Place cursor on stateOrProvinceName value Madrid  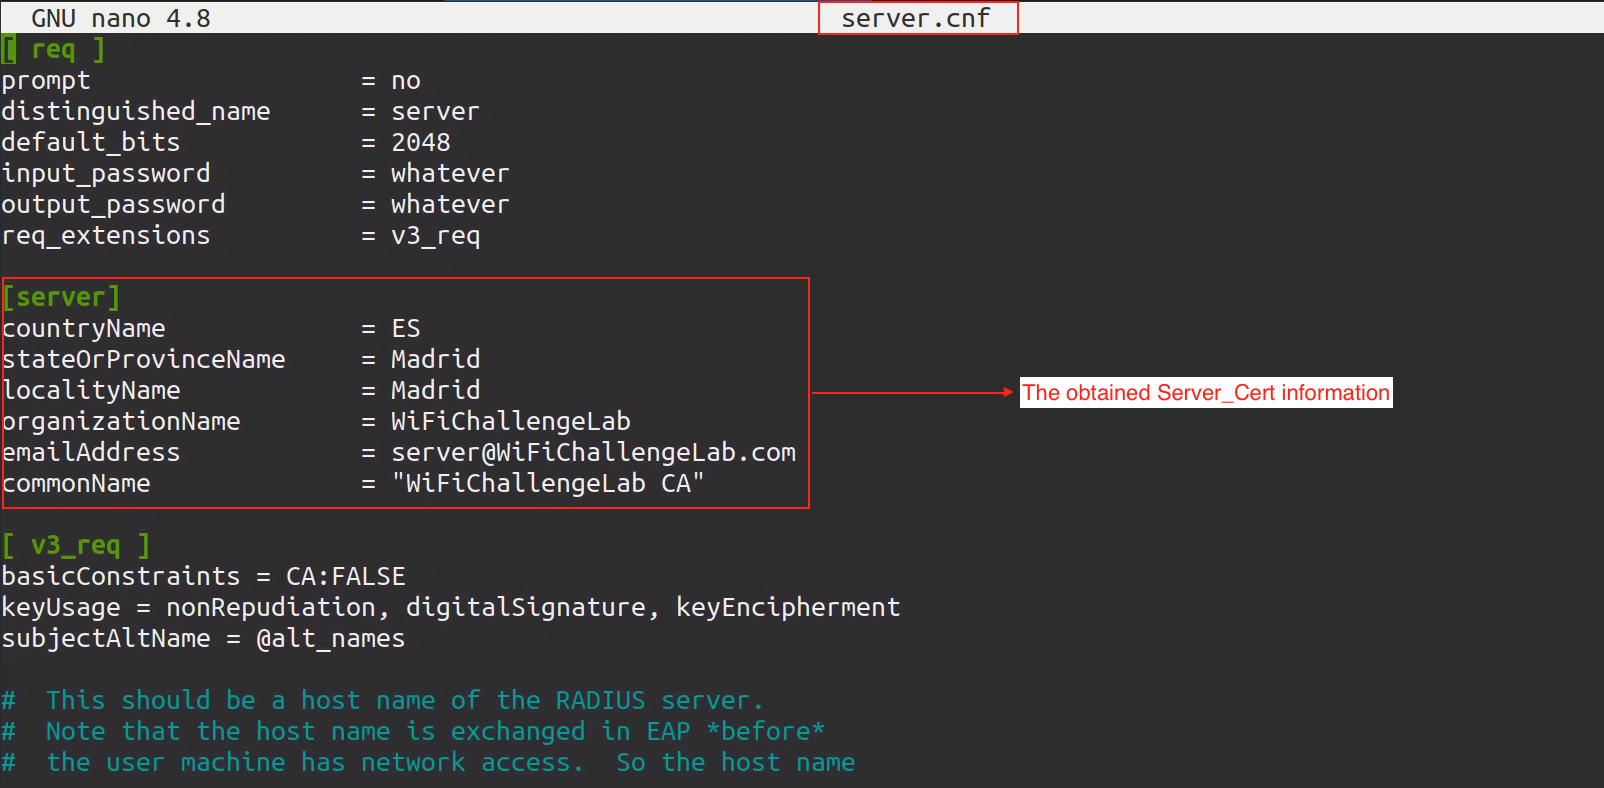435,359
